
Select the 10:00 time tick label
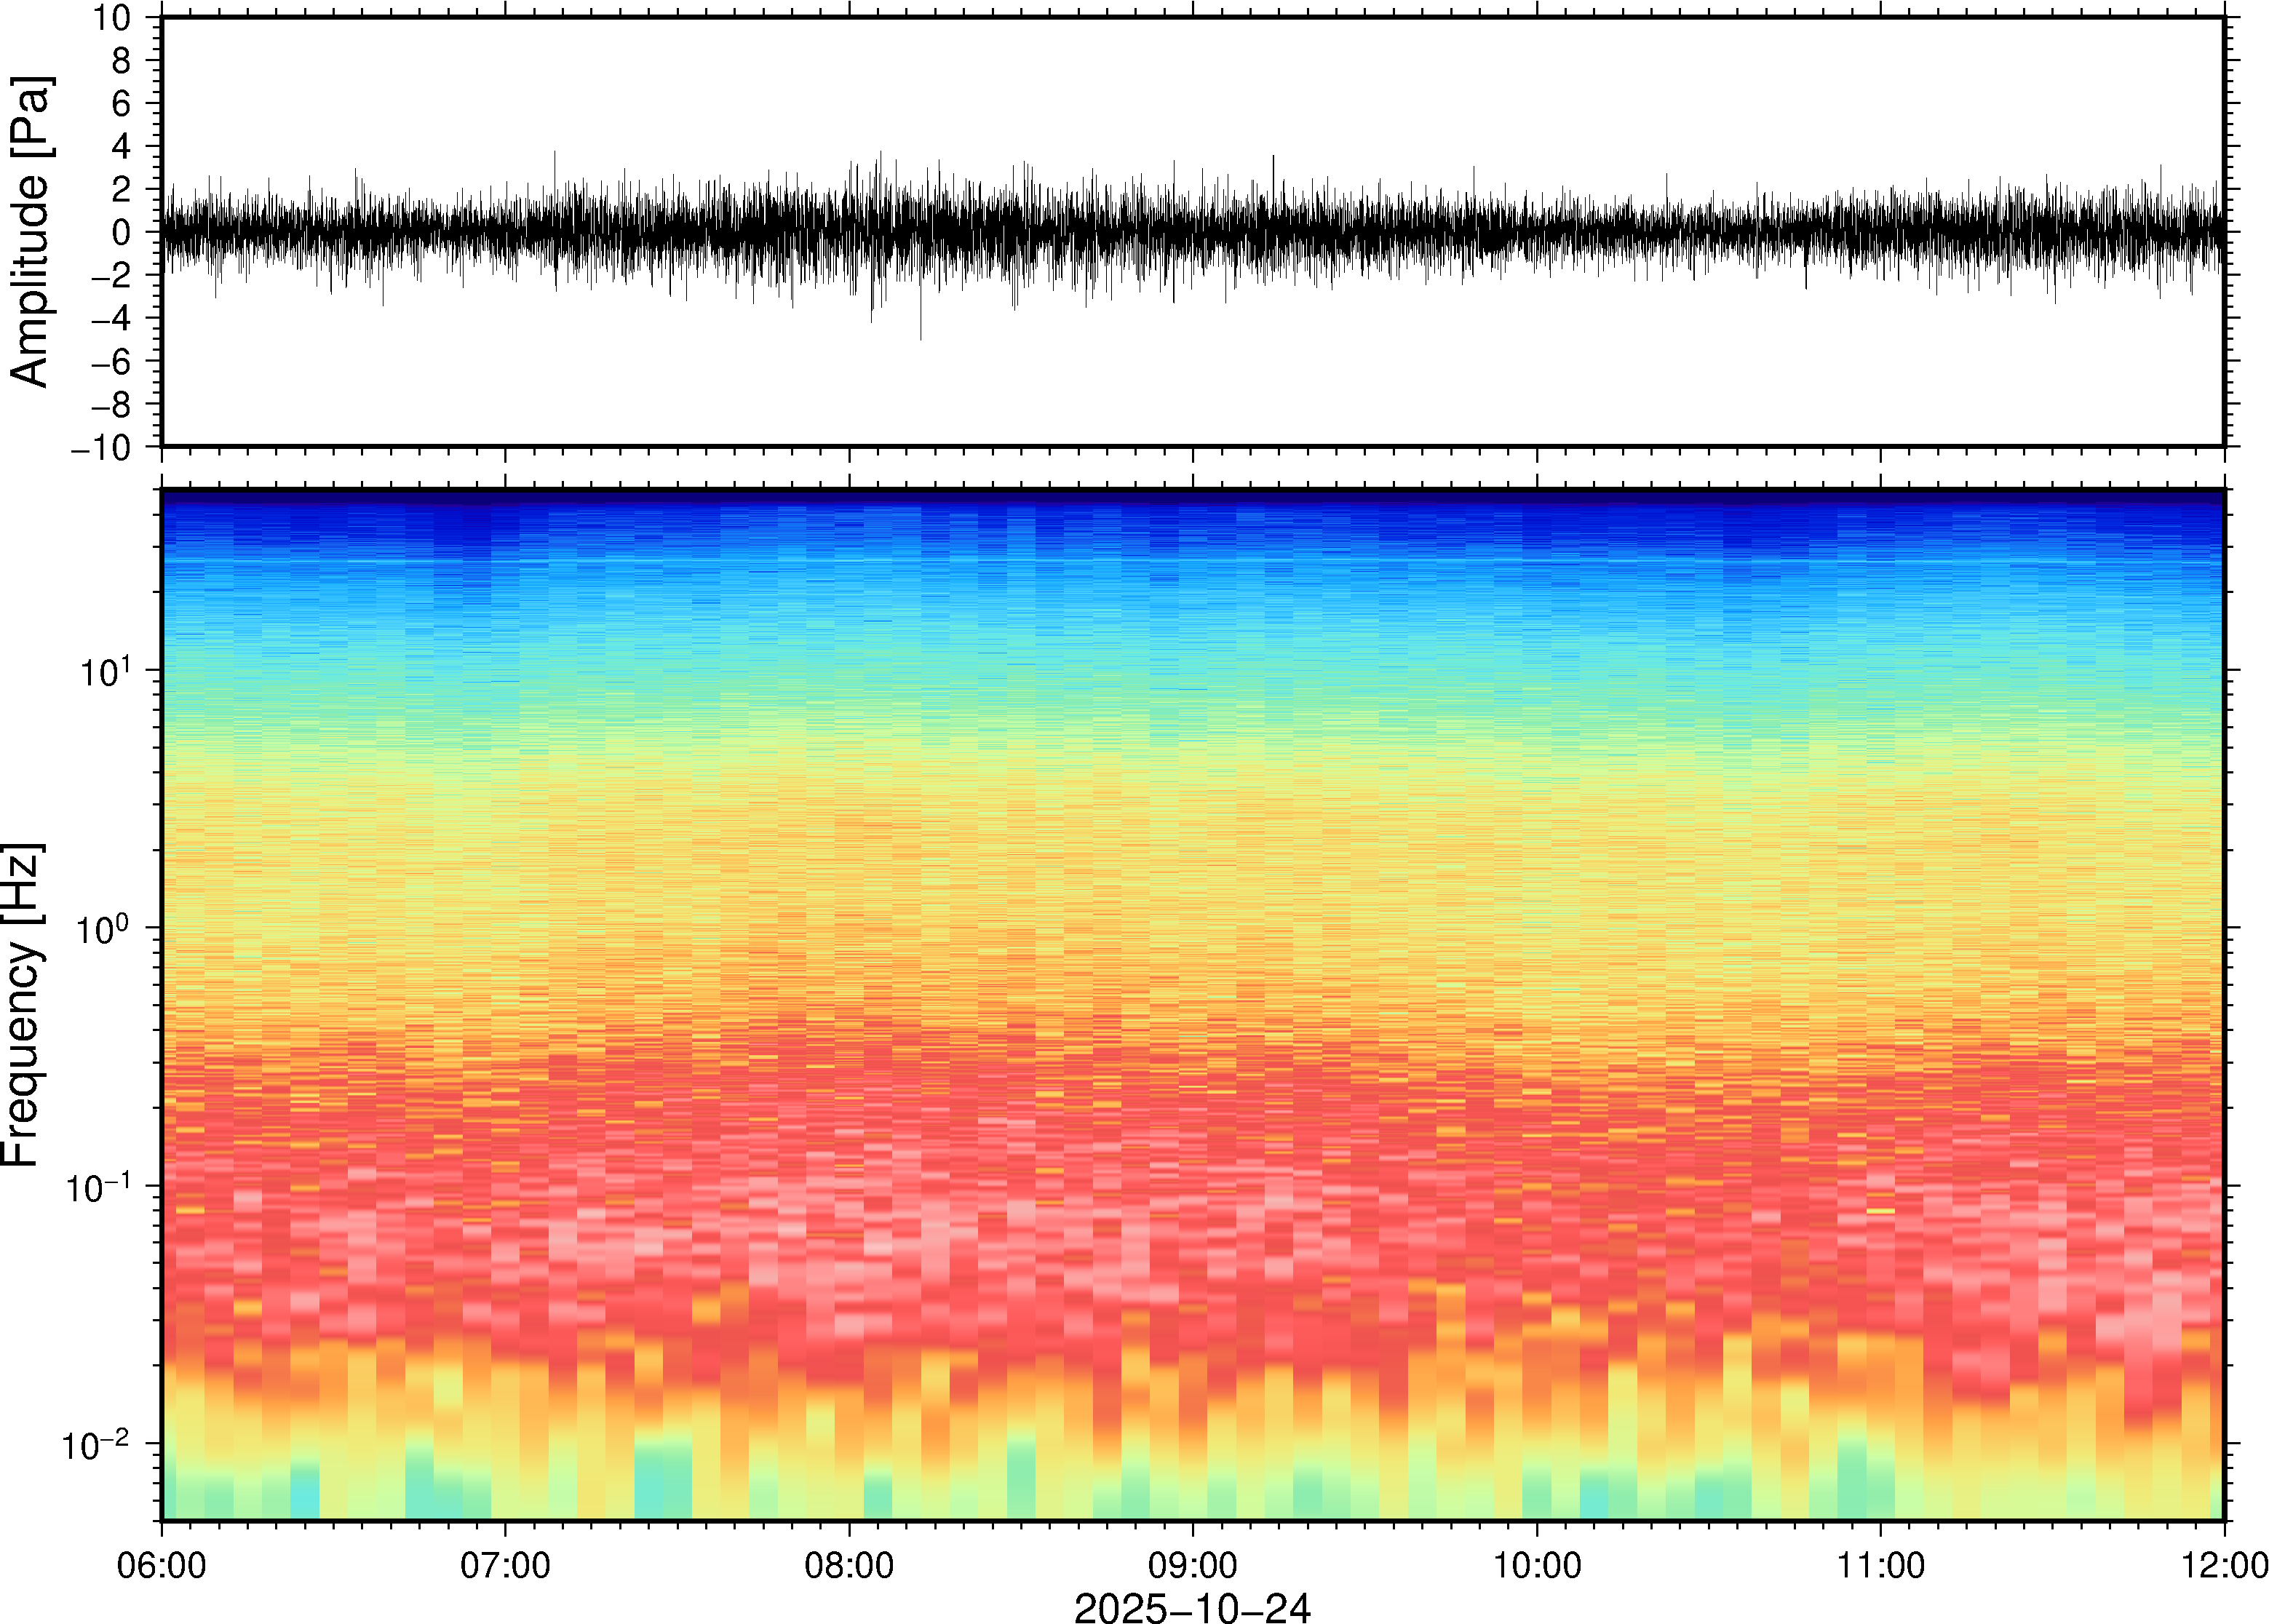coord(1537,1565)
